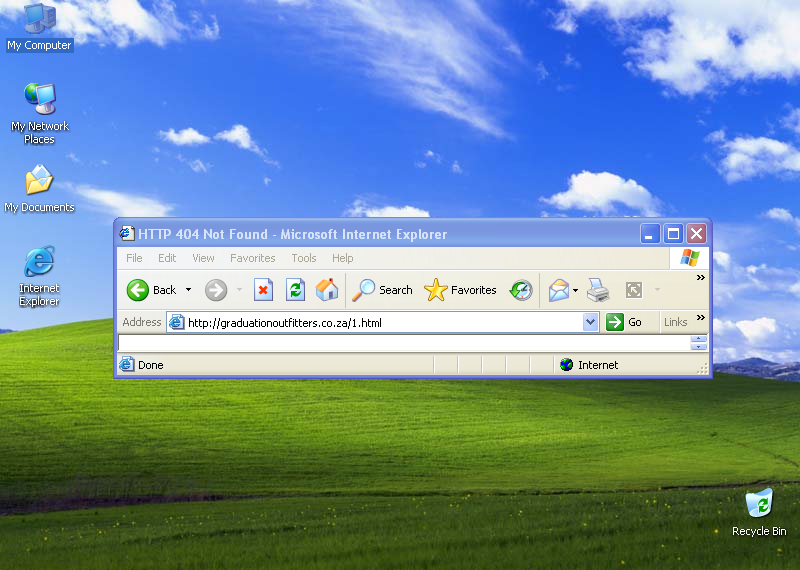Click the window resize grip corner
This screenshot has width=800, height=570.
point(703,369)
